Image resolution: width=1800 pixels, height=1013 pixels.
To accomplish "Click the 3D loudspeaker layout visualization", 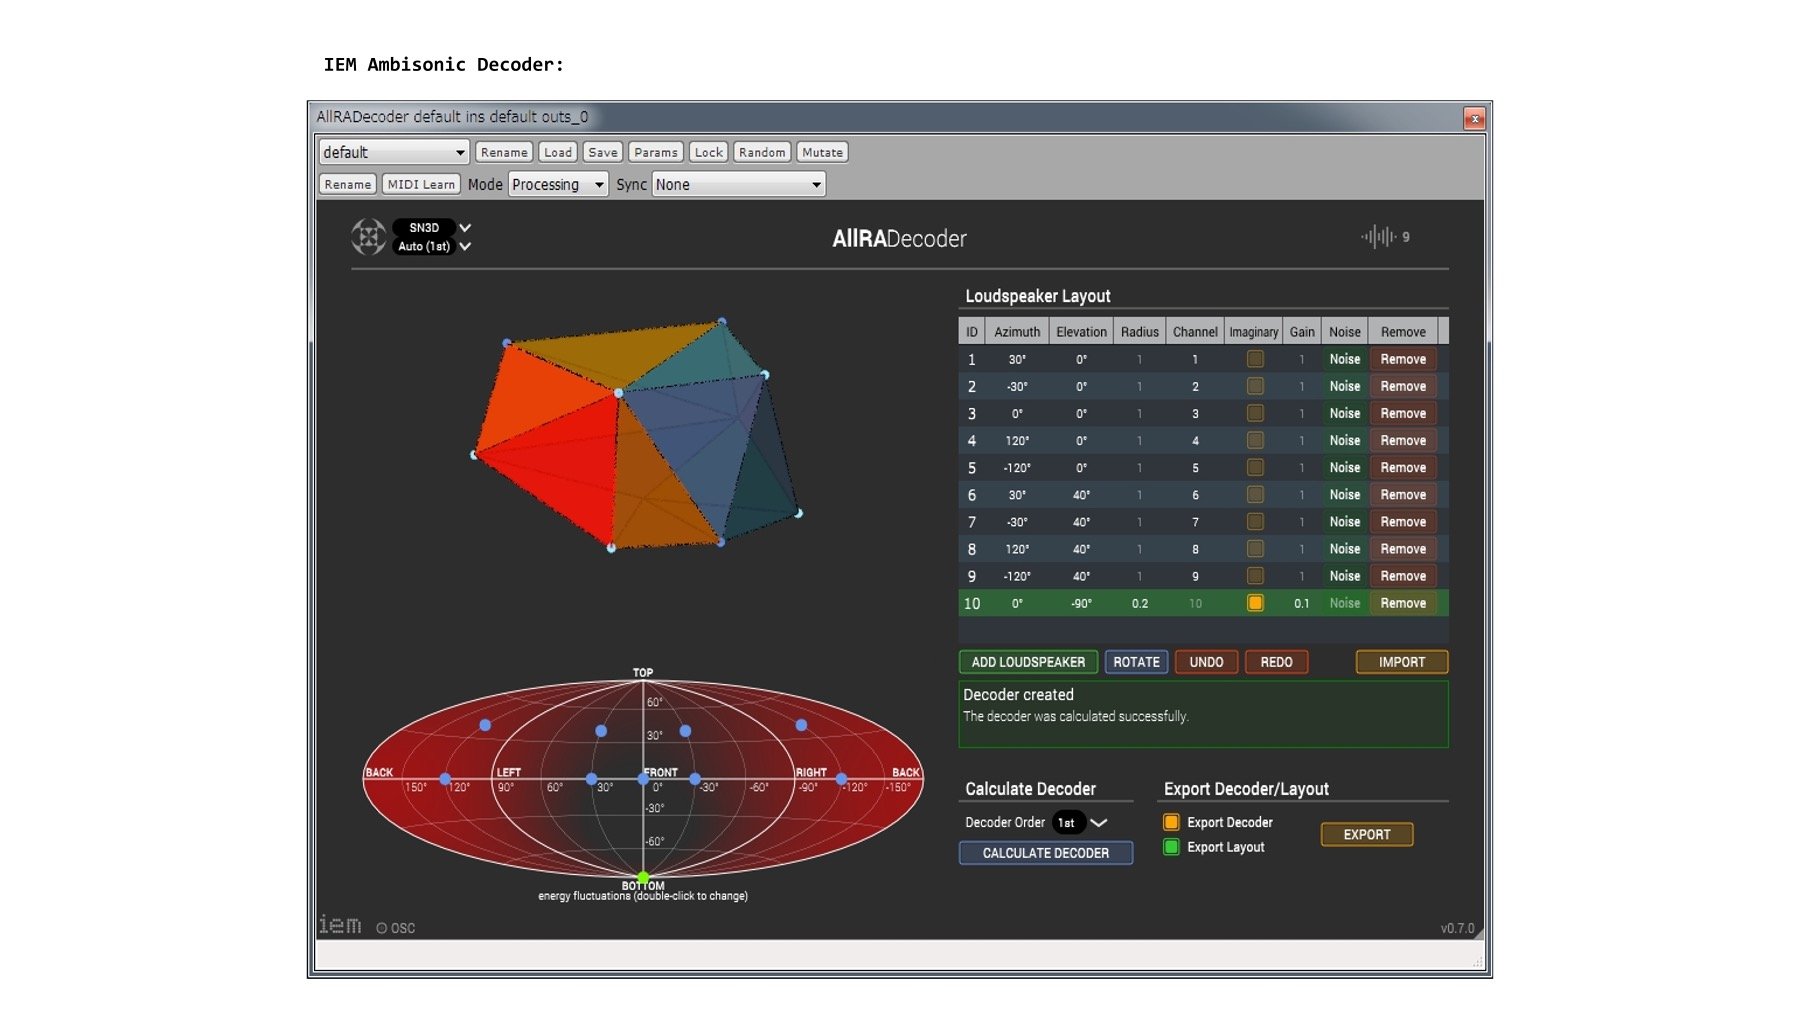I will (636, 435).
